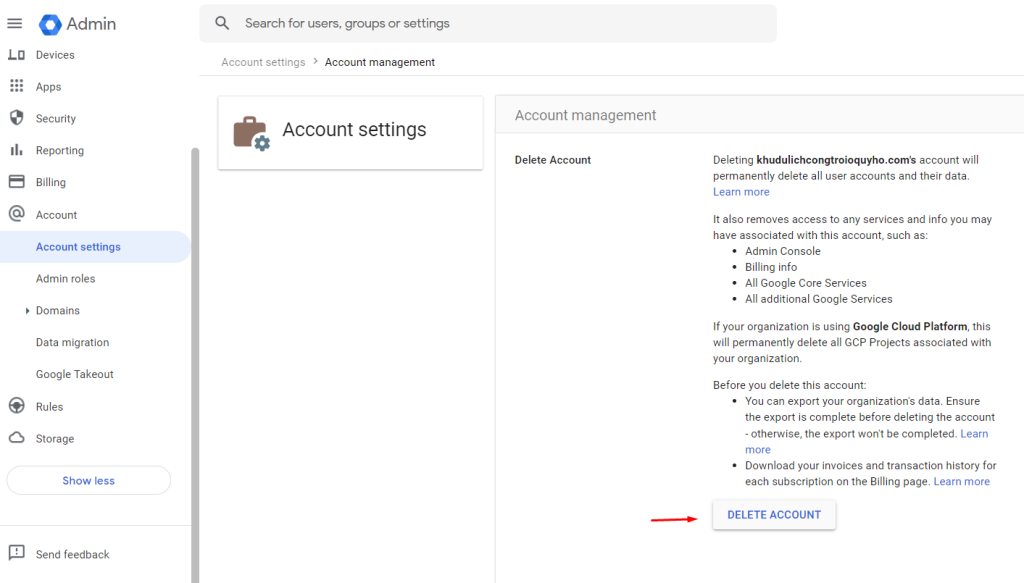Click Account settings breadcrumb link
Viewport: 1024px width, 583px height.
tap(263, 62)
